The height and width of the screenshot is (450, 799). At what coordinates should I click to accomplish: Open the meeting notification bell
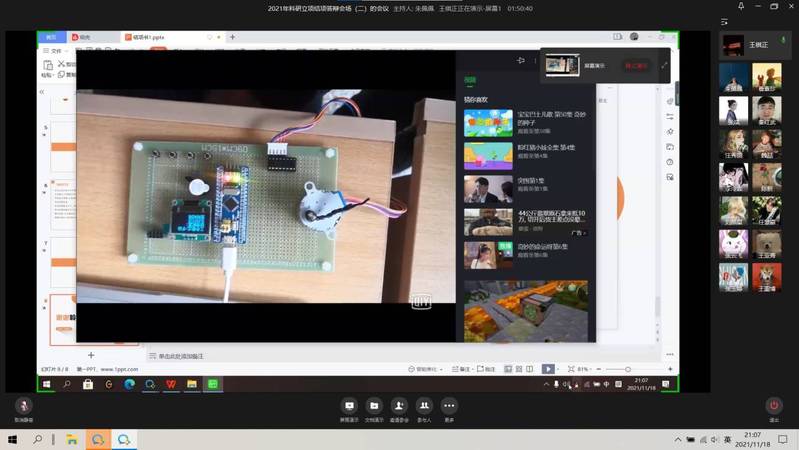(x=741, y=6)
